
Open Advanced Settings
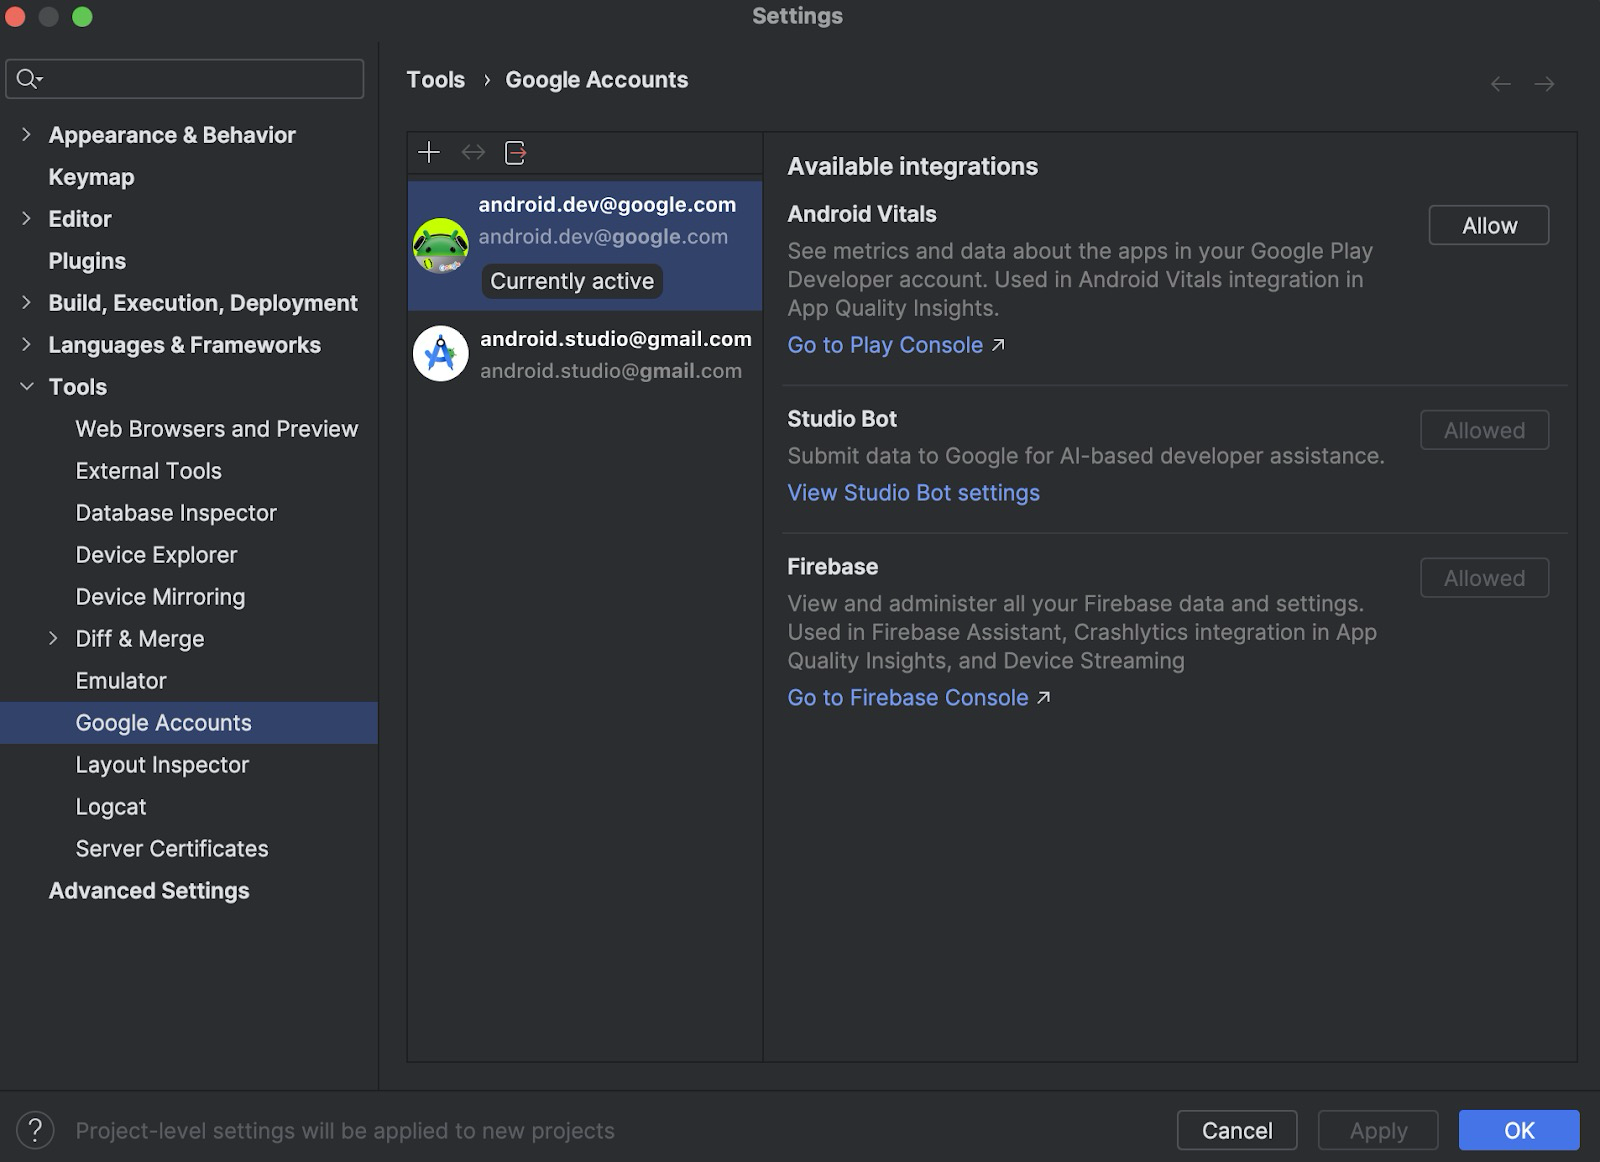[x=149, y=891]
